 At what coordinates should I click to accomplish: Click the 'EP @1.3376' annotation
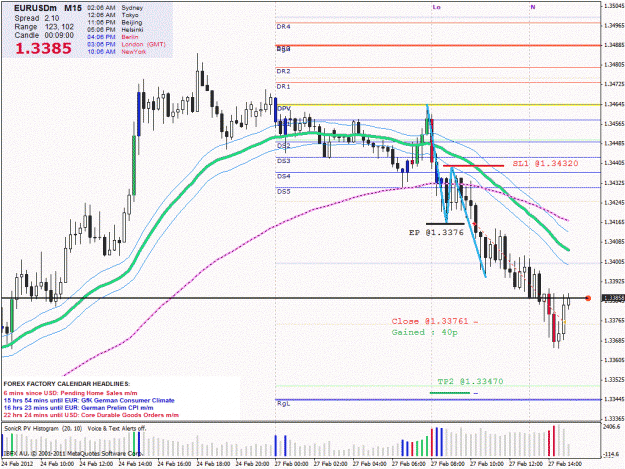coord(436,232)
